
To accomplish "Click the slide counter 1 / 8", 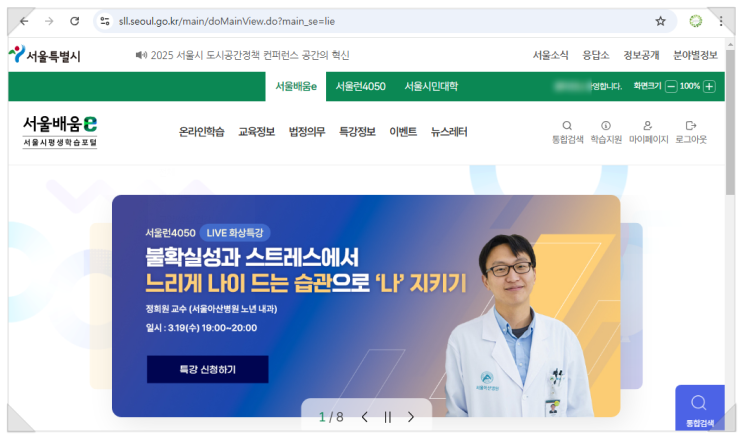I will tap(331, 417).
